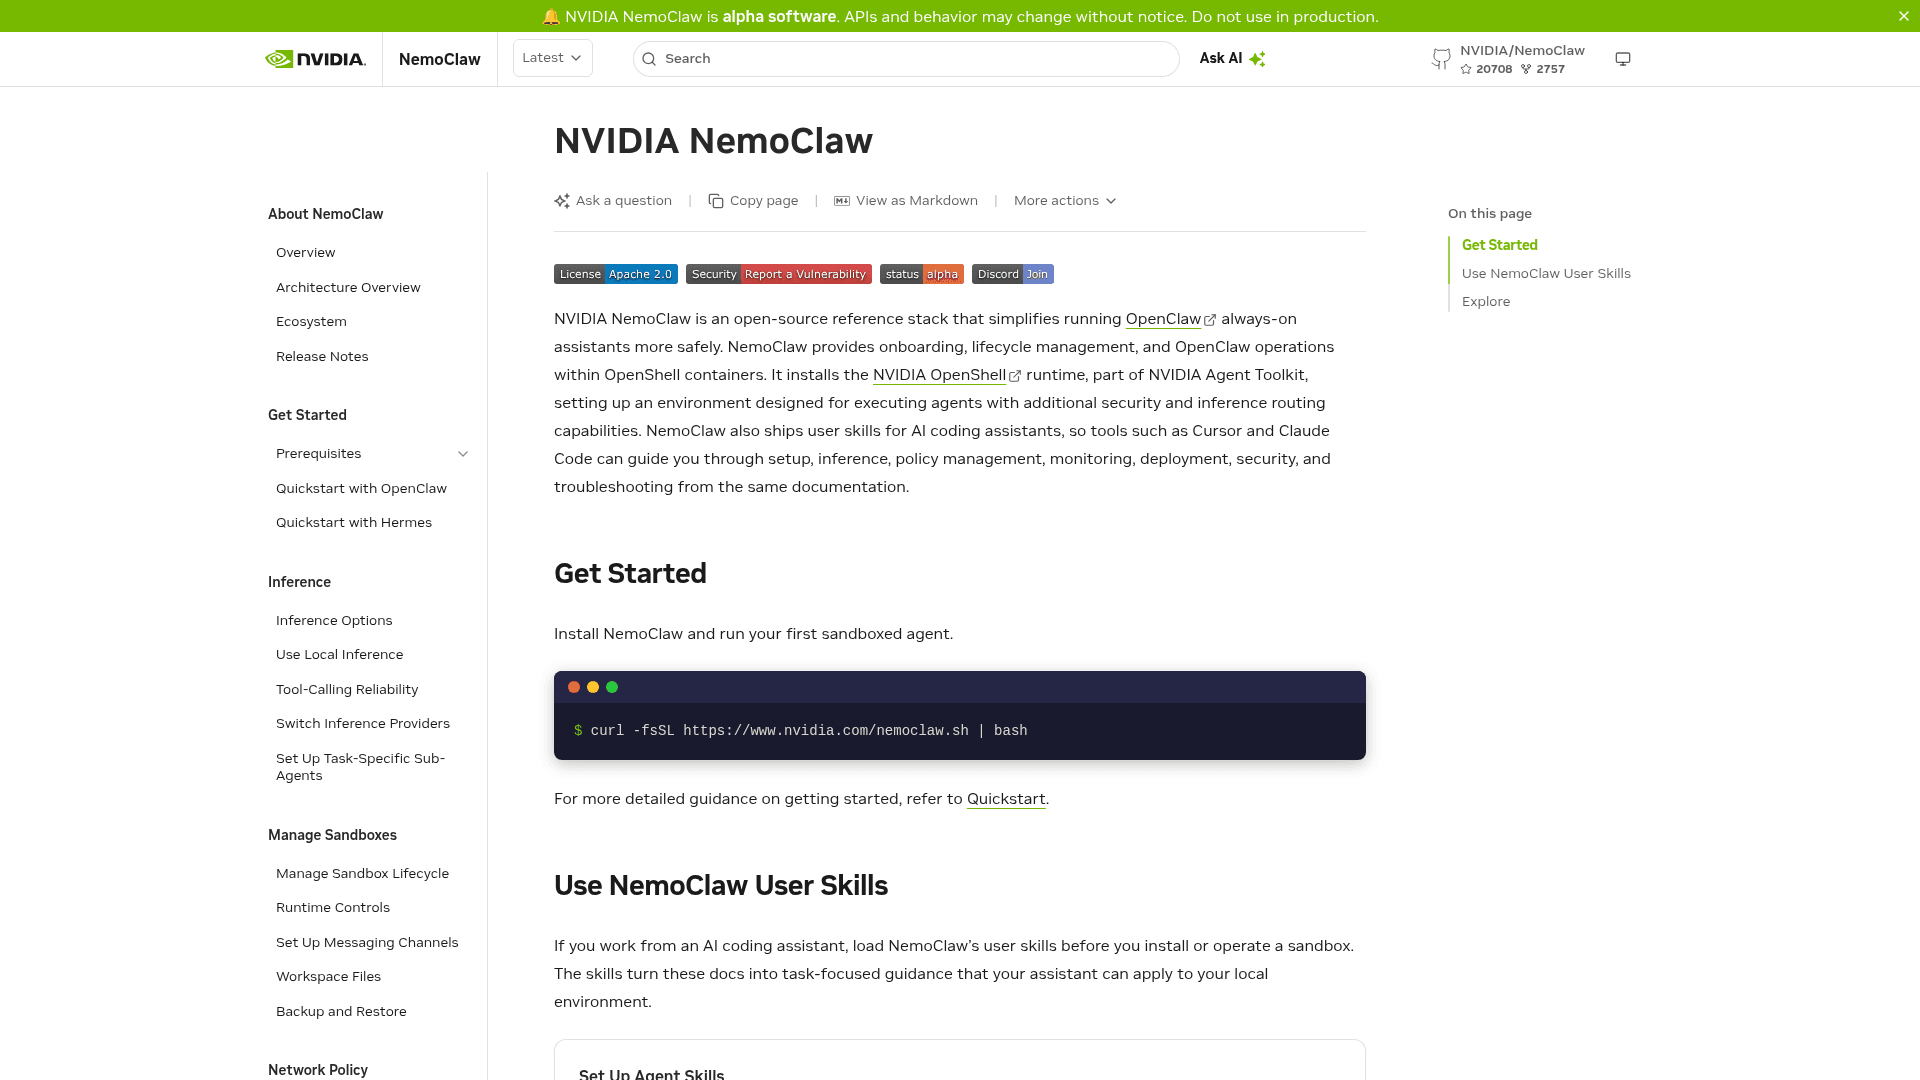Click the Discord Join badge
The height and width of the screenshot is (1080, 1920).
pyautogui.click(x=1013, y=274)
